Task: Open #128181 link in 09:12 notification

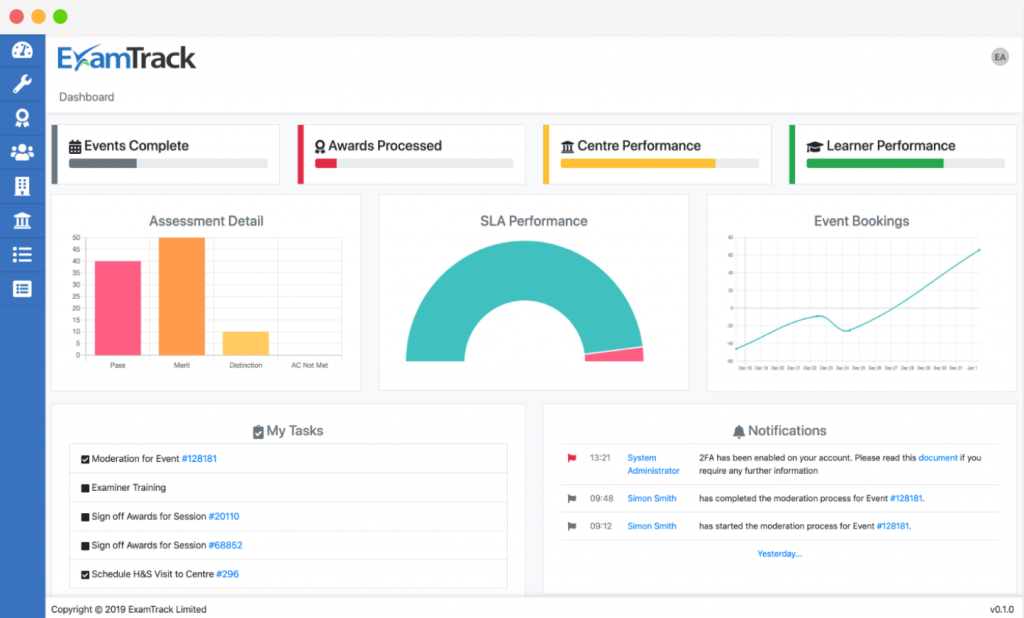Action: (893, 525)
